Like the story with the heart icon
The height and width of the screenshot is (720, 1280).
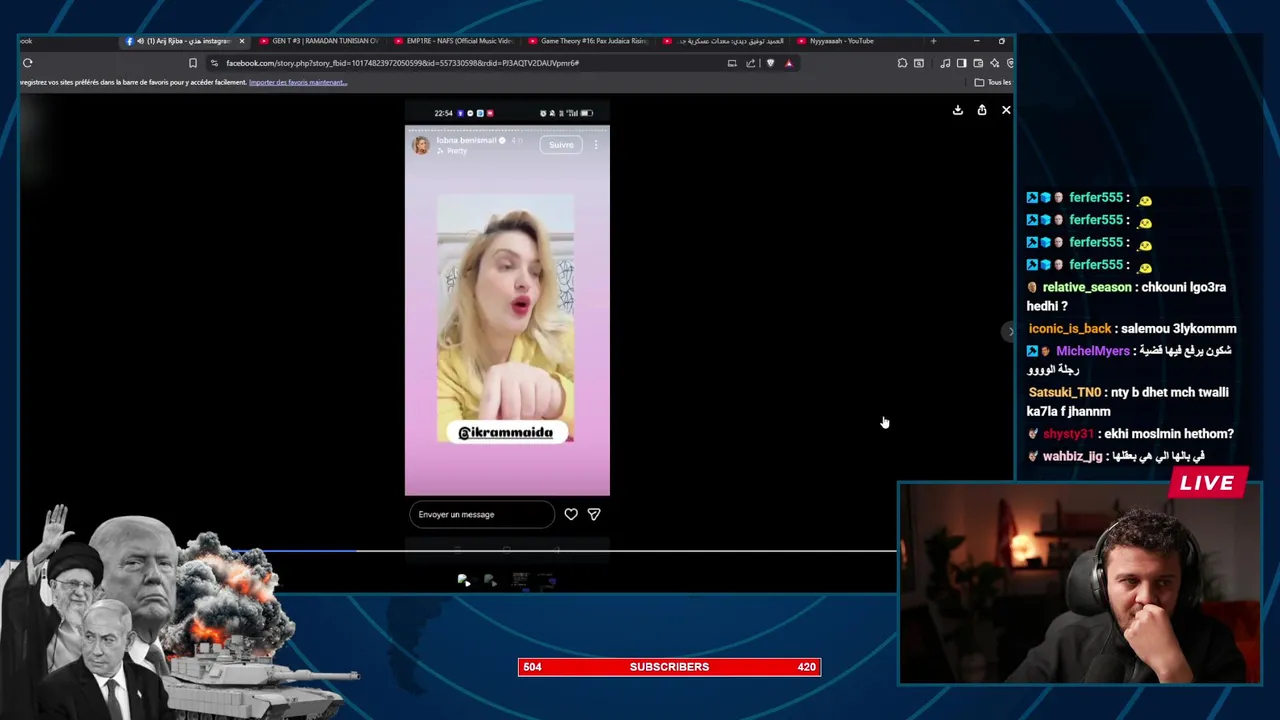pos(571,514)
